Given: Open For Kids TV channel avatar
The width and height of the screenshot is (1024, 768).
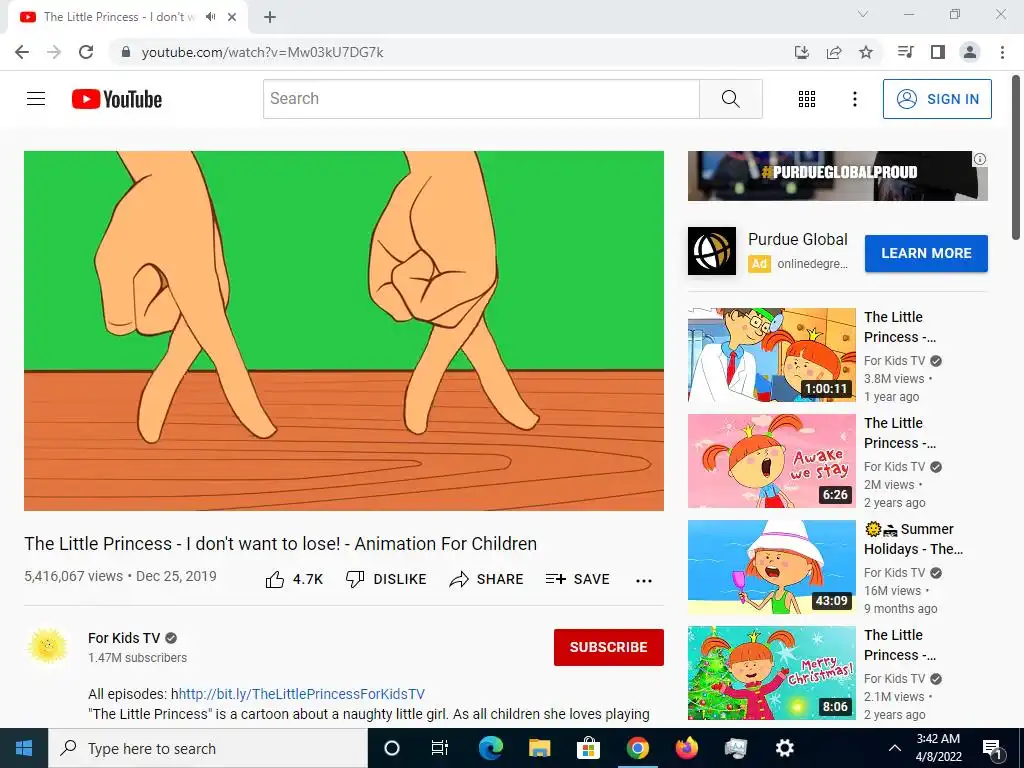Looking at the screenshot, I should pos(48,647).
